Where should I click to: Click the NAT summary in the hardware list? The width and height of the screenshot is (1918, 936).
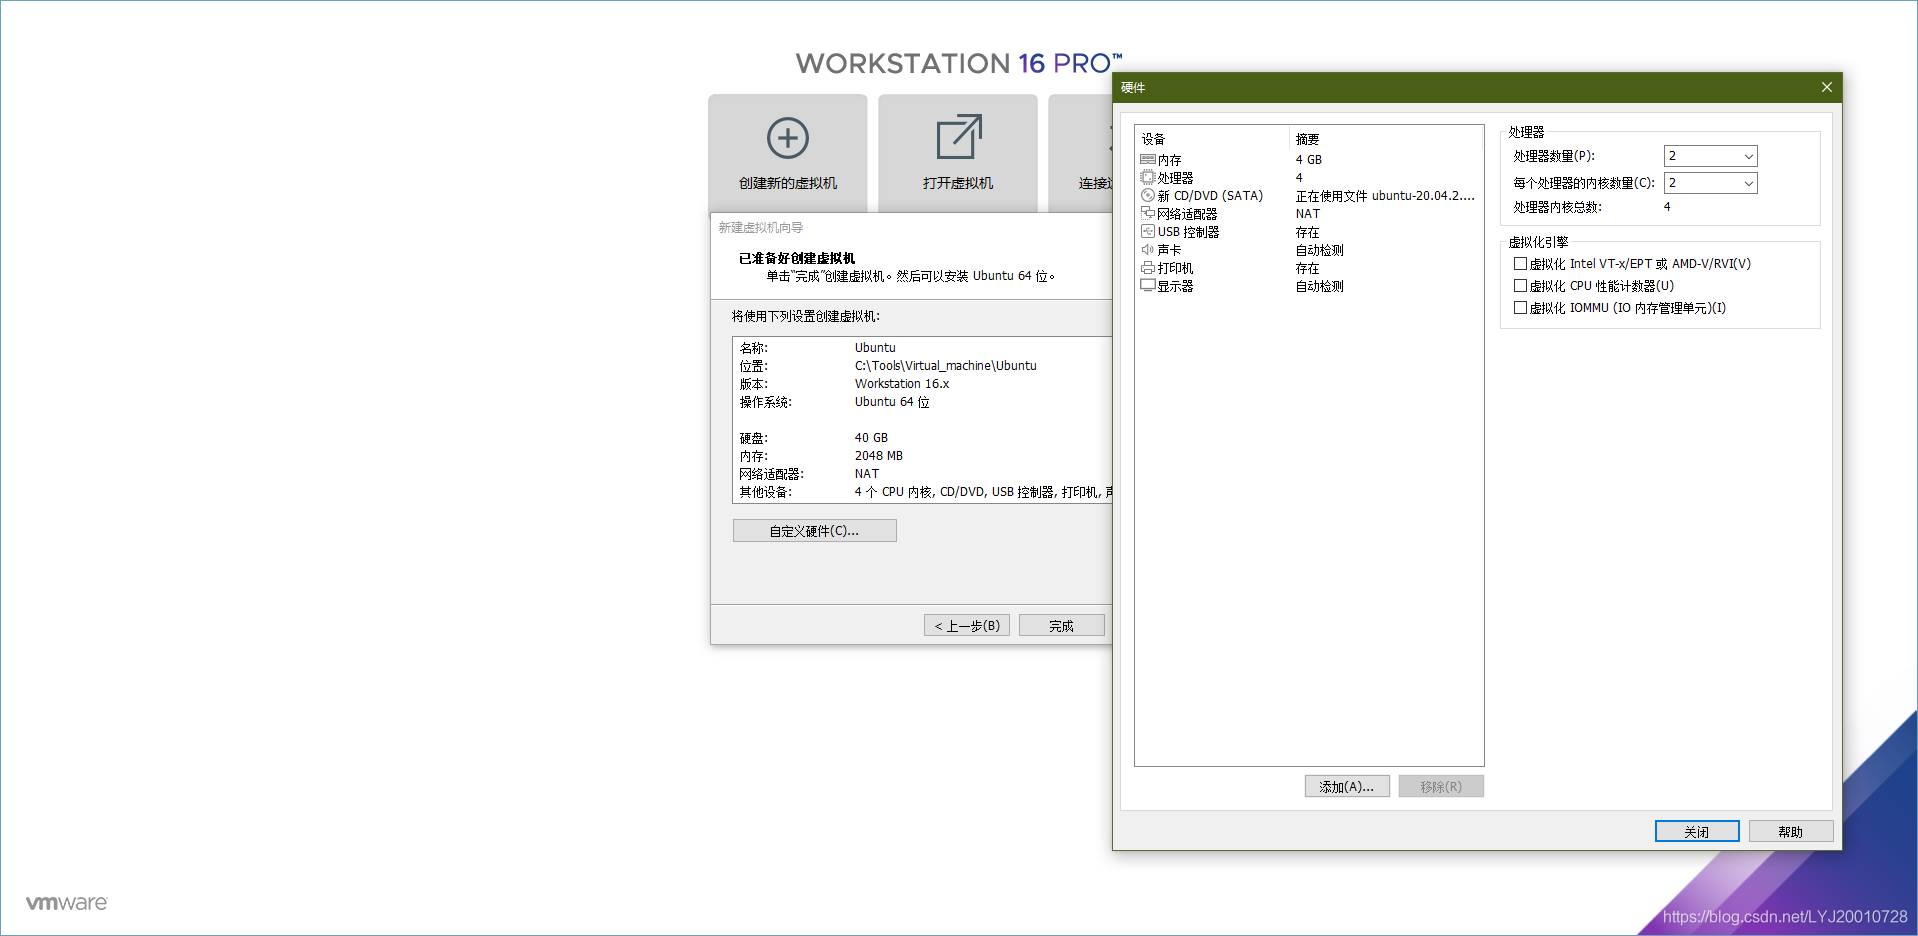(x=1307, y=214)
